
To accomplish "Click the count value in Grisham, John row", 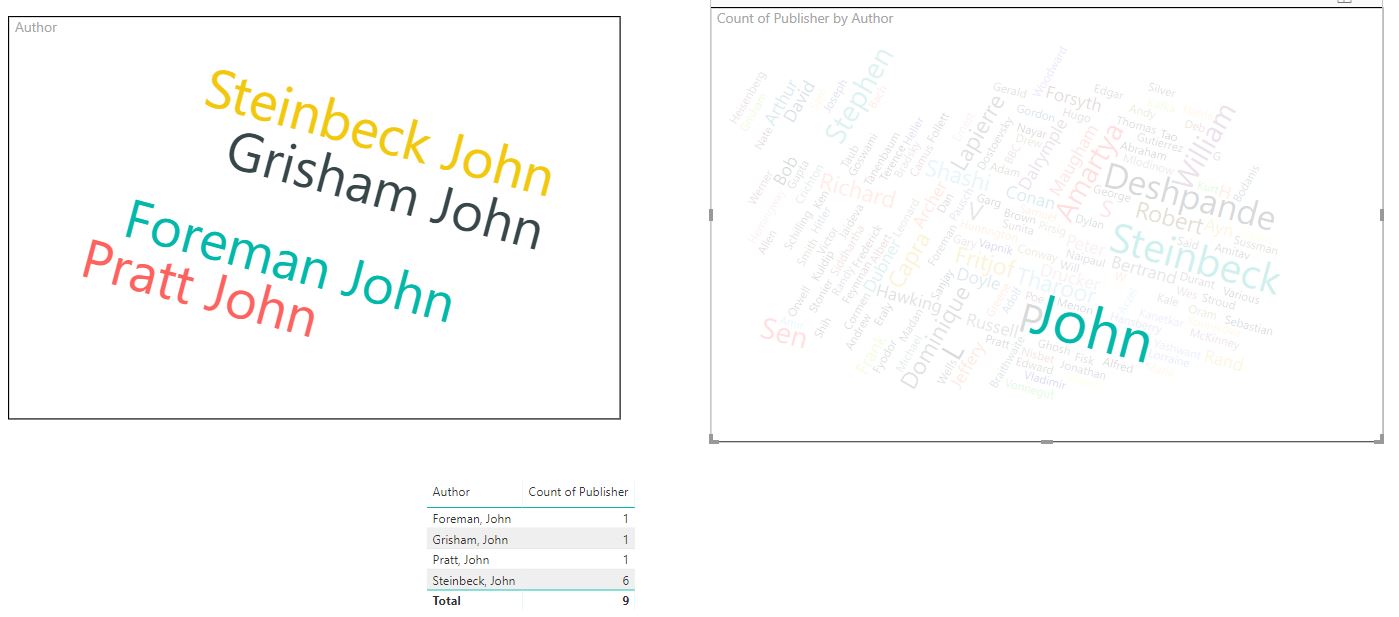I will coord(626,539).
